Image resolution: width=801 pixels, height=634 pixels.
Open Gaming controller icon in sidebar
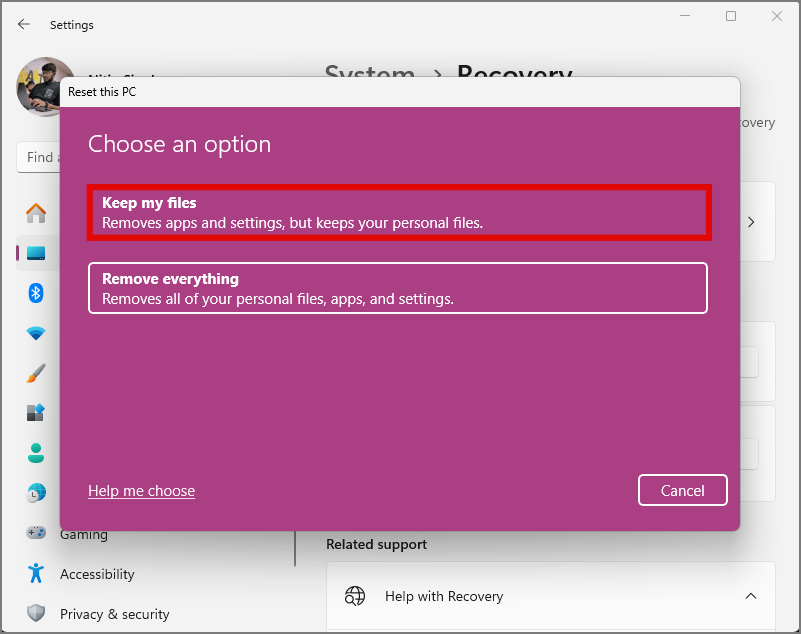tap(36, 533)
